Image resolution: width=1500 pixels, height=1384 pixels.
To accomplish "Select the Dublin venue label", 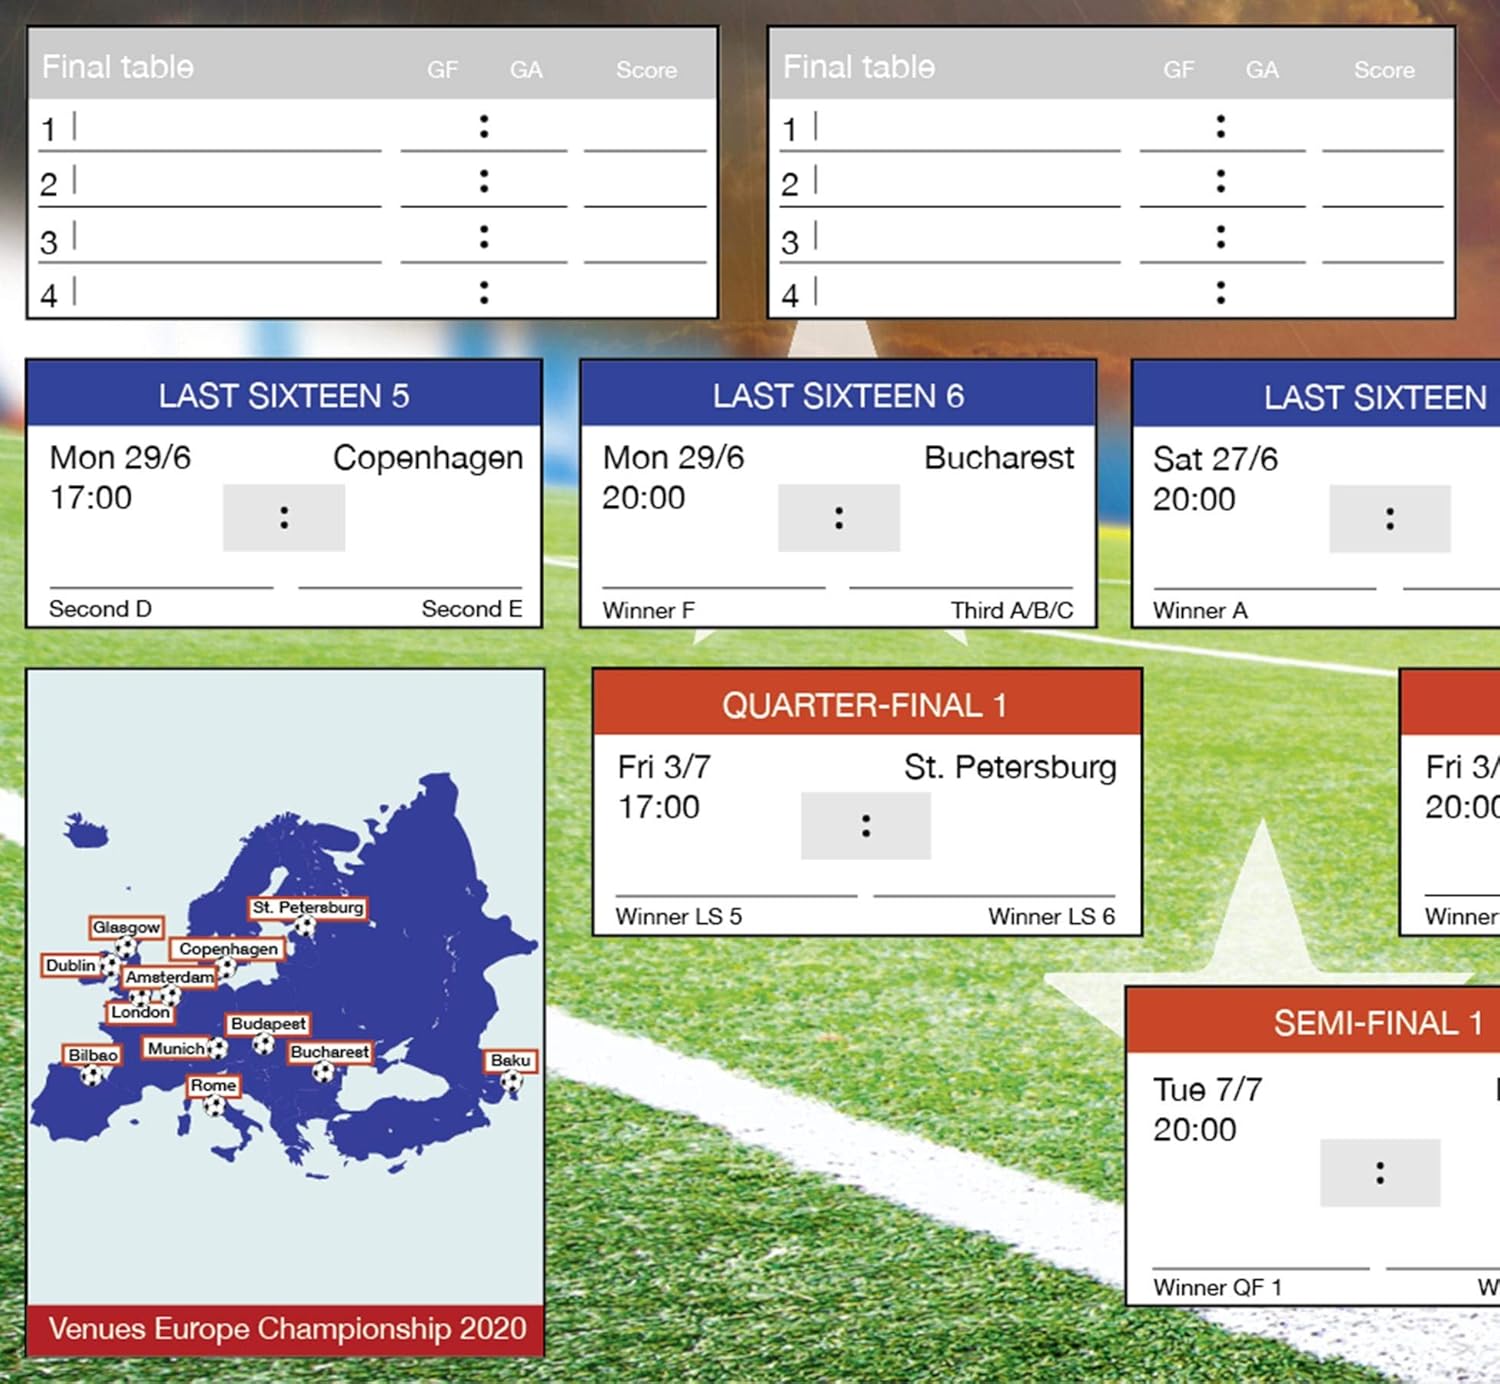I will pyautogui.click(x=71, y=965).
